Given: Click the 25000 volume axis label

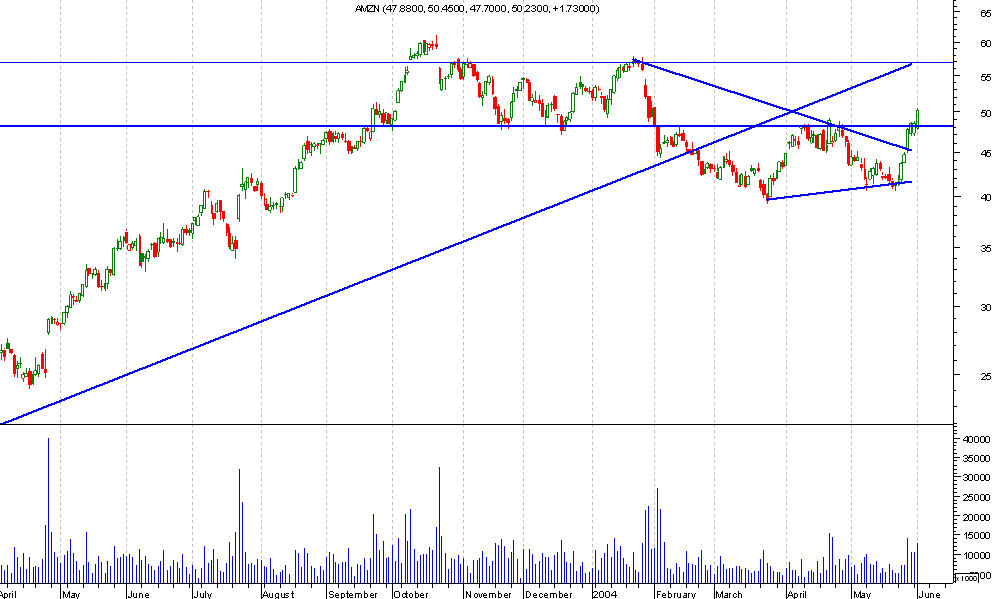Looking at the screenshot, I should [x=976, y=498].
